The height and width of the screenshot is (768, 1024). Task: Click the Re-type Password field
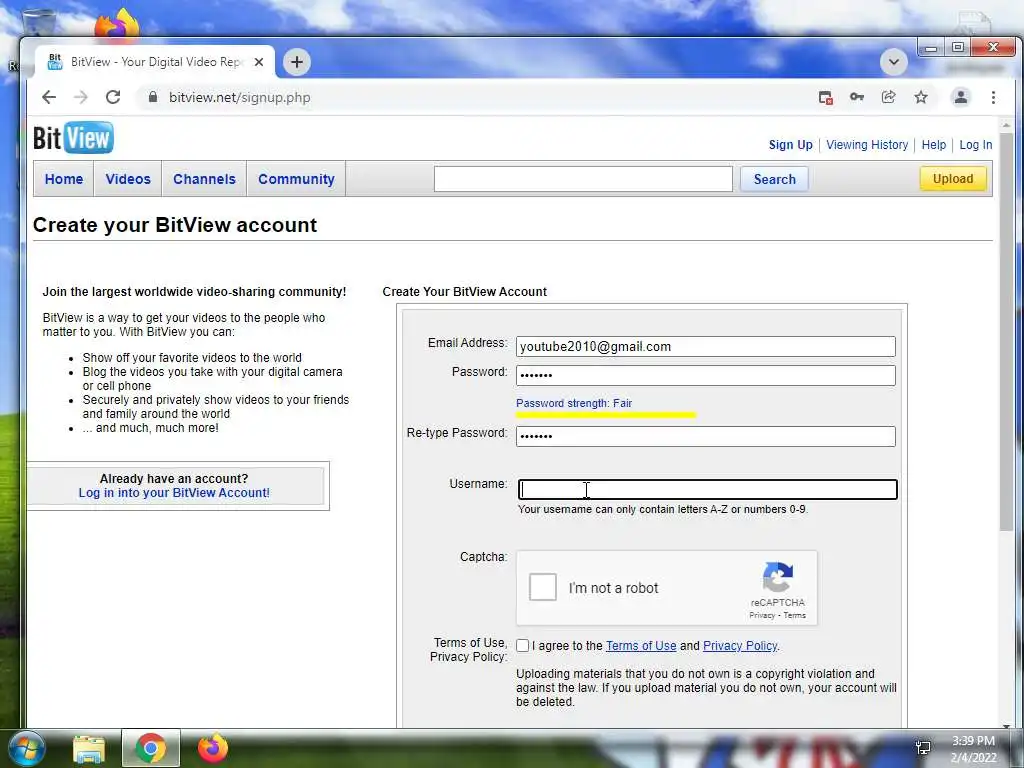coord(705,436)
